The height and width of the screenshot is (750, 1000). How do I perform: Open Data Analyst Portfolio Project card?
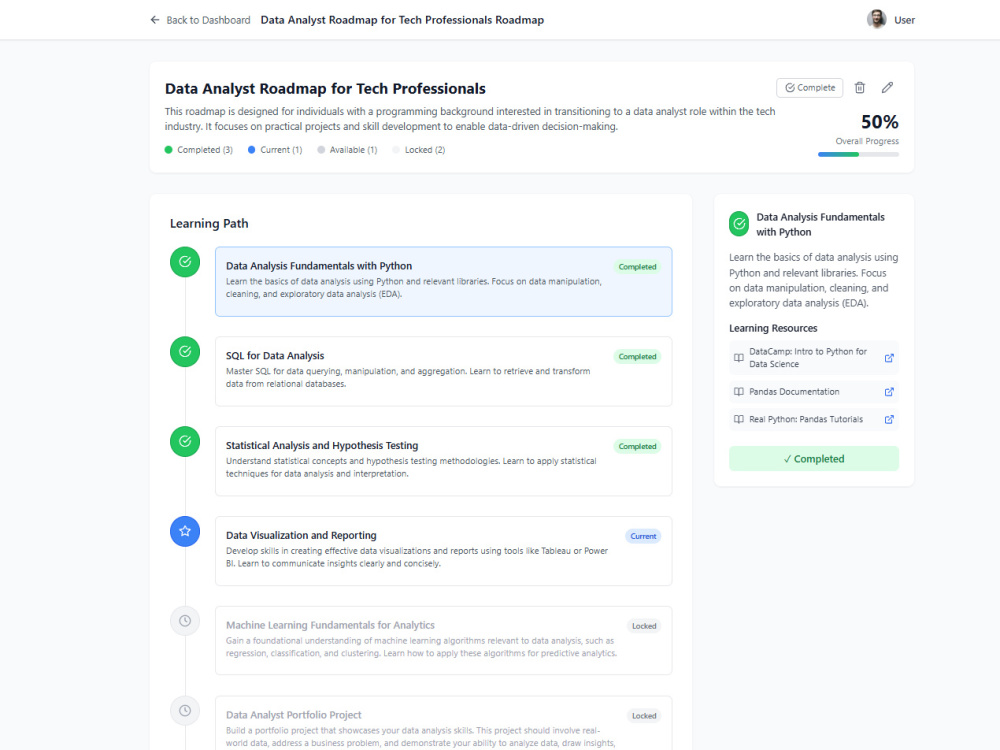point(443,723)
